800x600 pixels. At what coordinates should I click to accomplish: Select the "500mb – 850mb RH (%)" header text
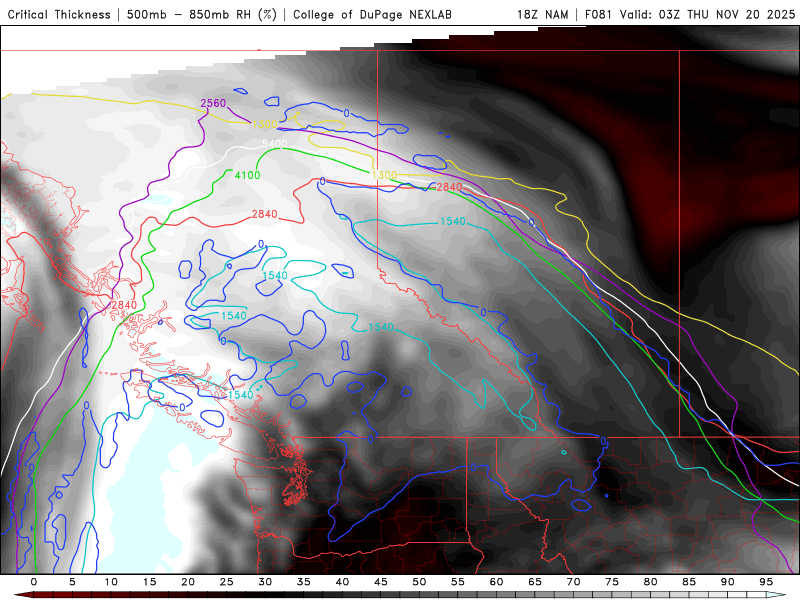[x=202, y=14]
